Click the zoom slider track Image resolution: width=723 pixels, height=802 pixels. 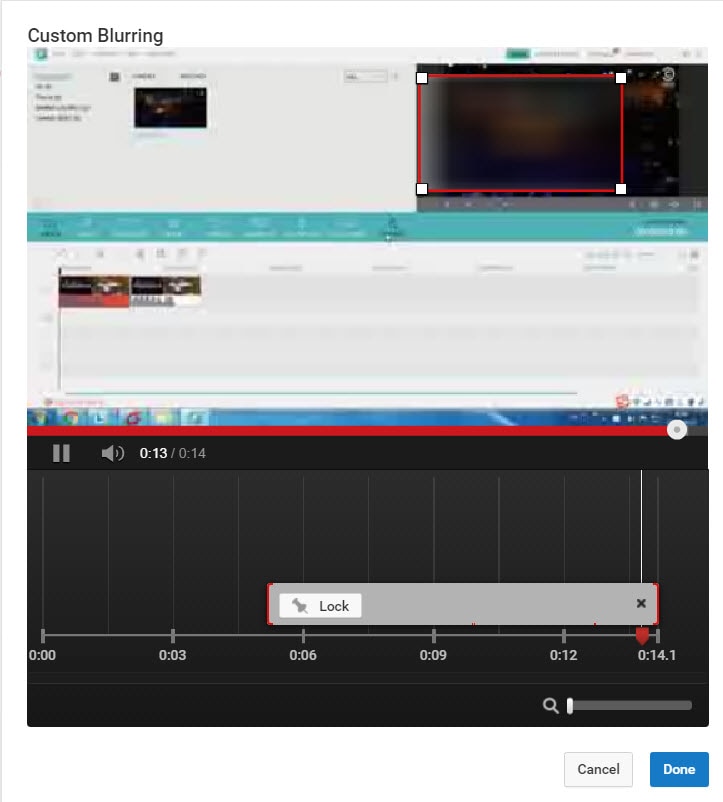tap(630, 706)
